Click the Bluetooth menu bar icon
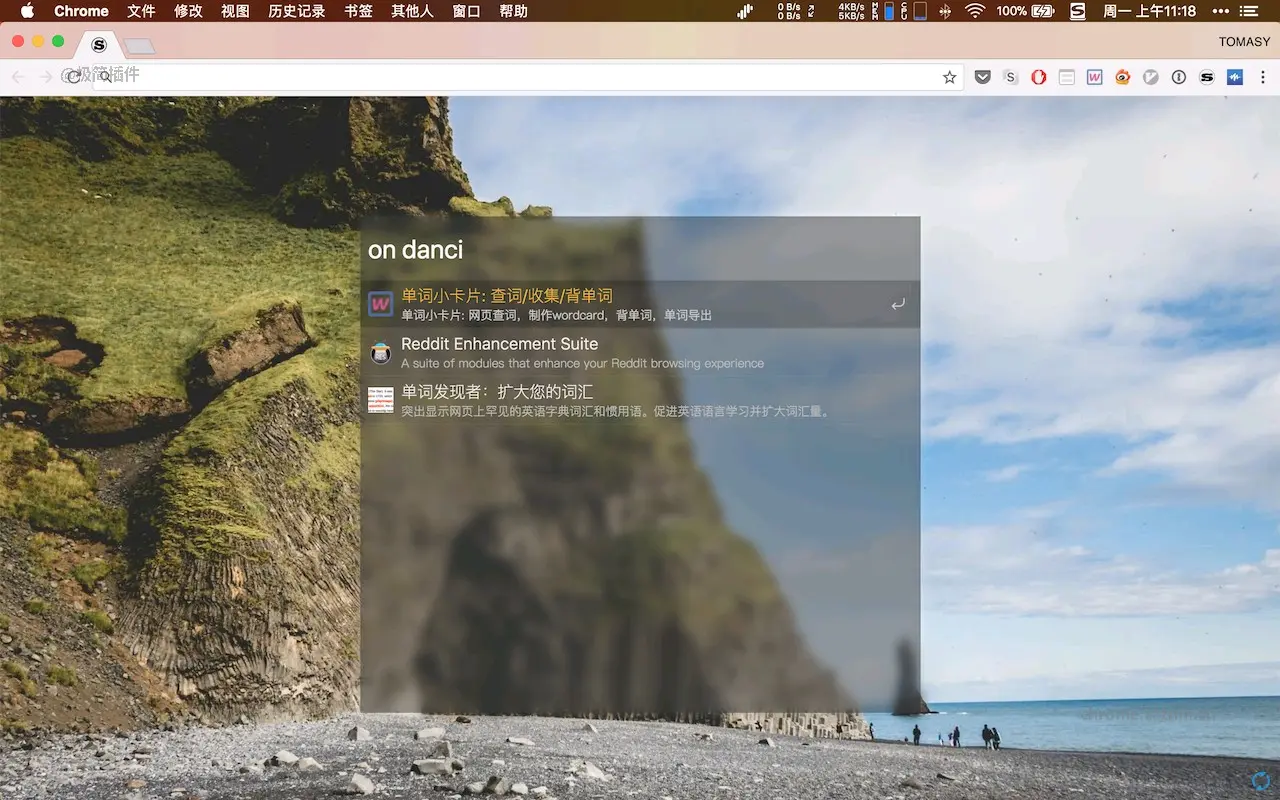The width and height of the screenshot is (1280, 800). (946, 11)
